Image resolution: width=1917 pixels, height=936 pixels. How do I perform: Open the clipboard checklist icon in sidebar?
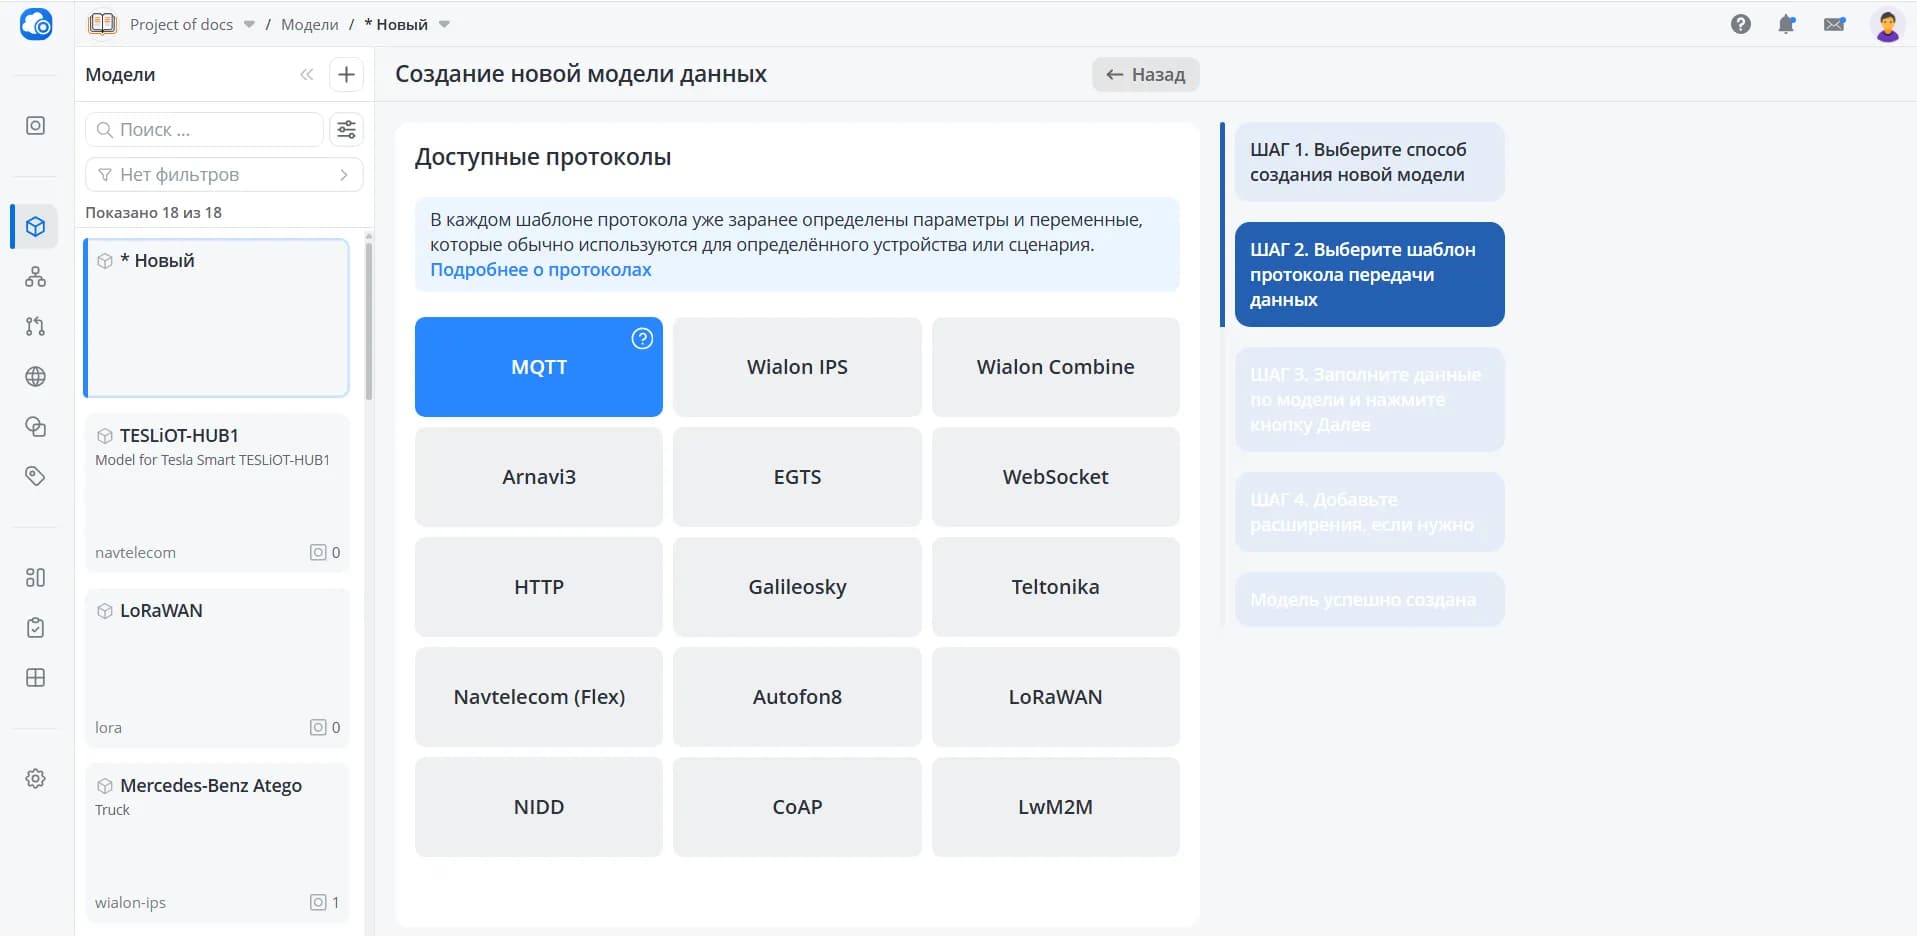click(35, 628)
